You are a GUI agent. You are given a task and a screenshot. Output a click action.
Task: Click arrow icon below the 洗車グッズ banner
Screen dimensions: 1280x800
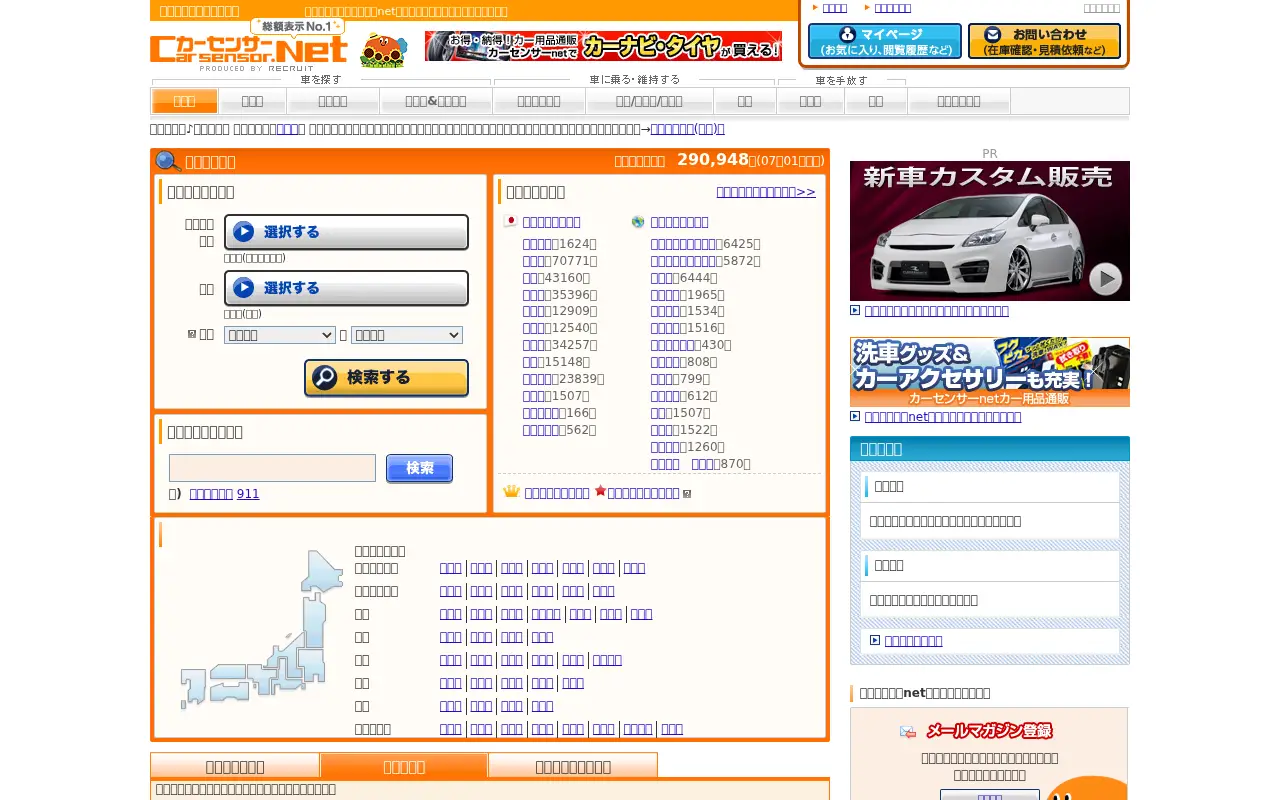coord(855,416)
